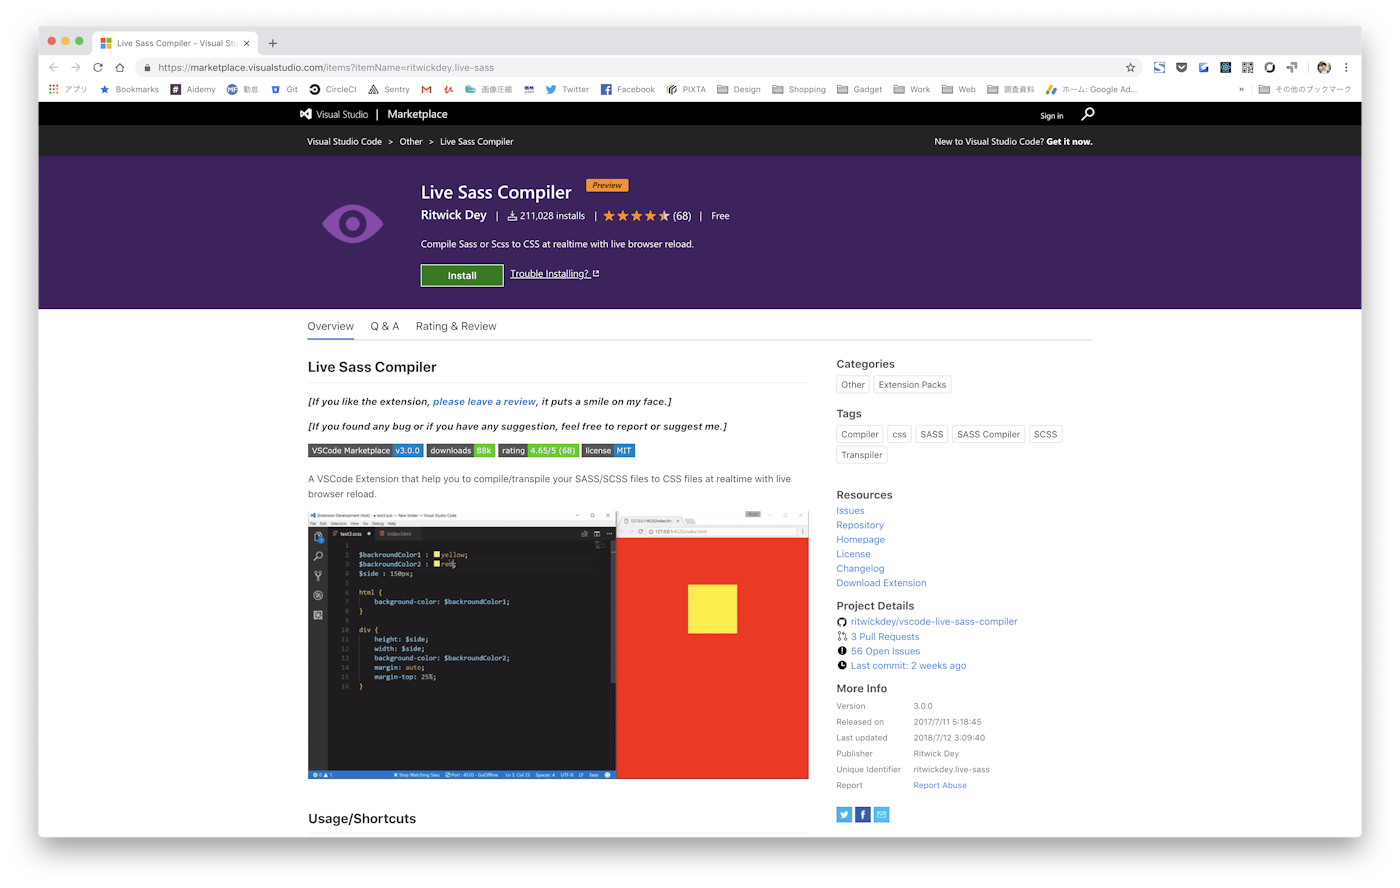The image size is (1400, 888).
Task: Click the Visual Studio logo
Action: tap(334, 114)
